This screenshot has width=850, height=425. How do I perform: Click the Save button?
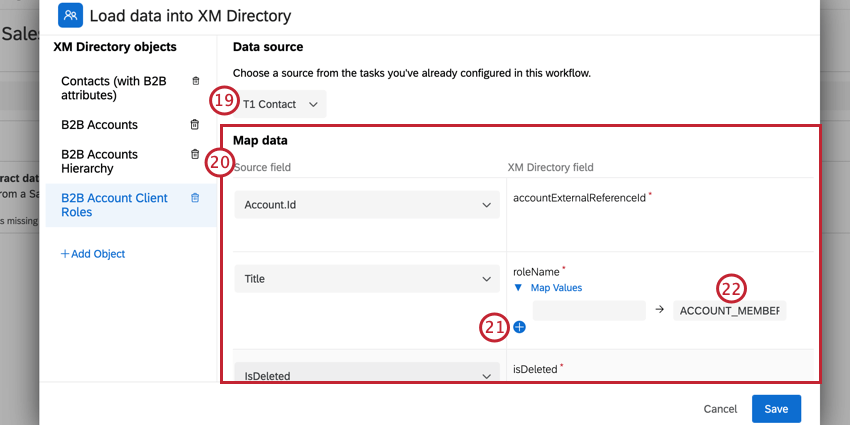776,409
